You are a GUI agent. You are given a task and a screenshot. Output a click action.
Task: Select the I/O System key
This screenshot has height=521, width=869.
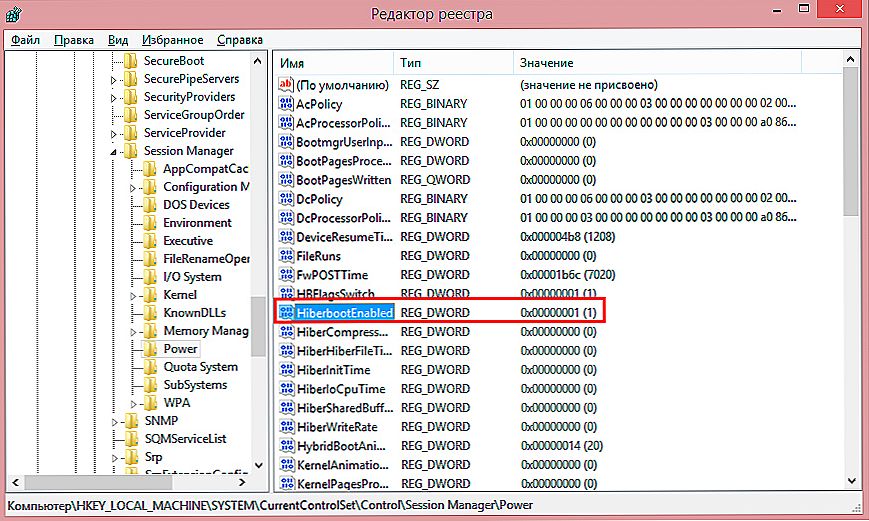pyautogui.click(x=192, y=277)
